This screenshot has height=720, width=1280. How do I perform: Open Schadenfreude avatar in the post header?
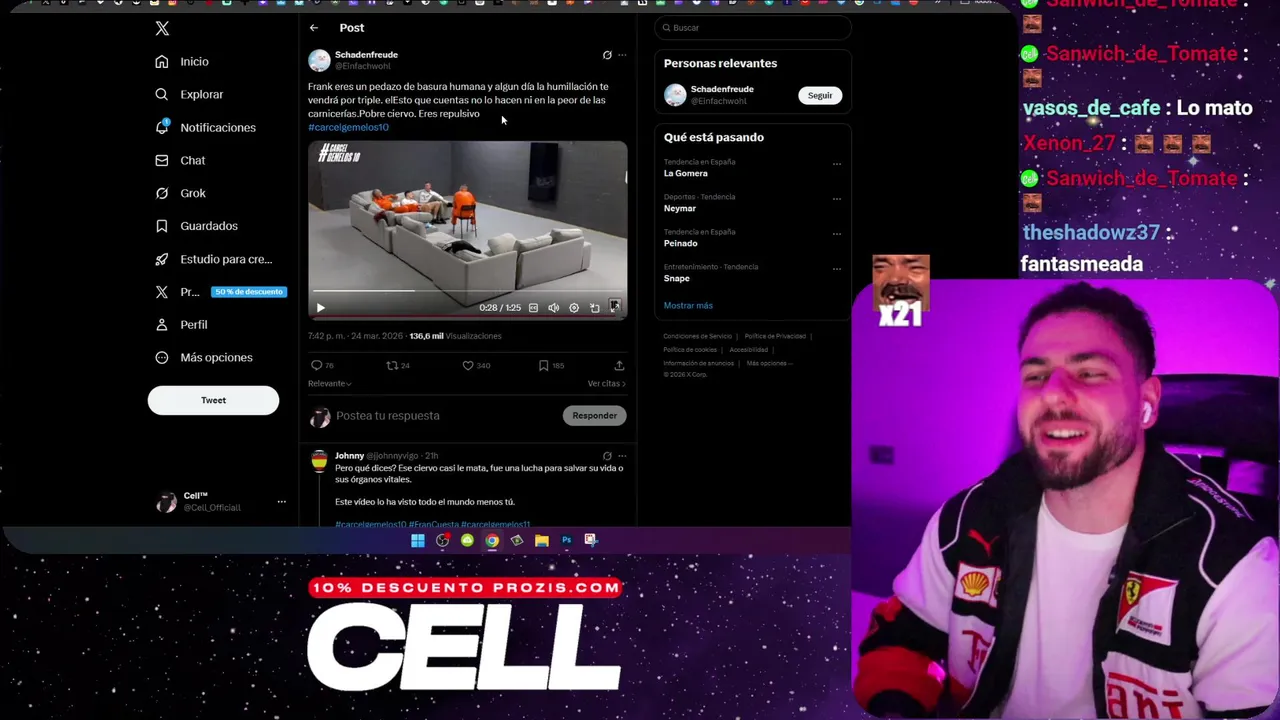click(319, 60)
